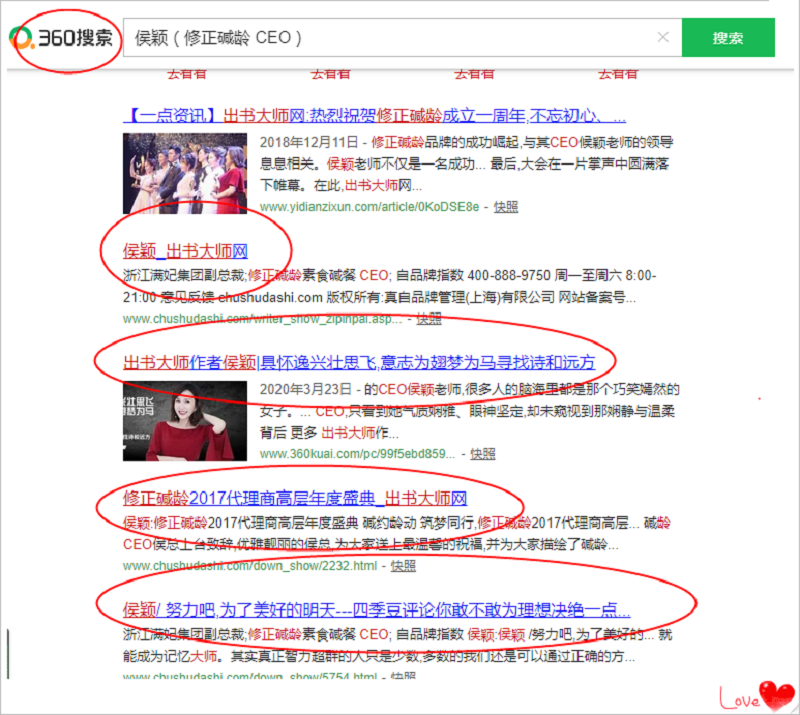Click the 360搜索 logo
The height and width of the screenshot is (715, 800).
coord(66,38)
